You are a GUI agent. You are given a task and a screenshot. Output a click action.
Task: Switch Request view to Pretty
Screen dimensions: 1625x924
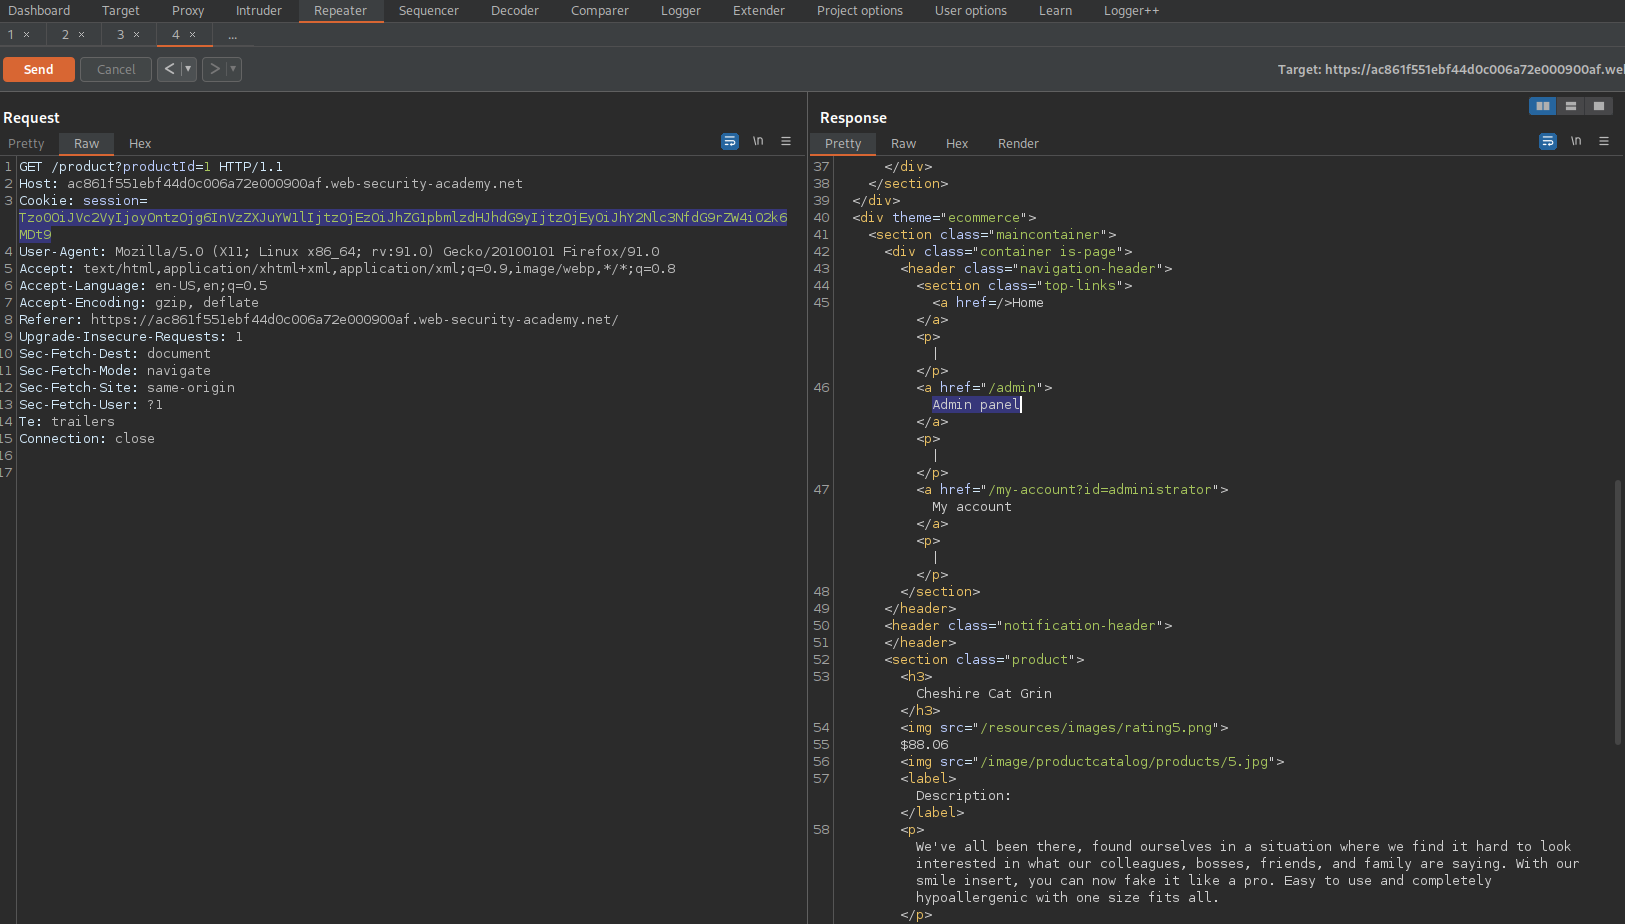coord(27,144)
